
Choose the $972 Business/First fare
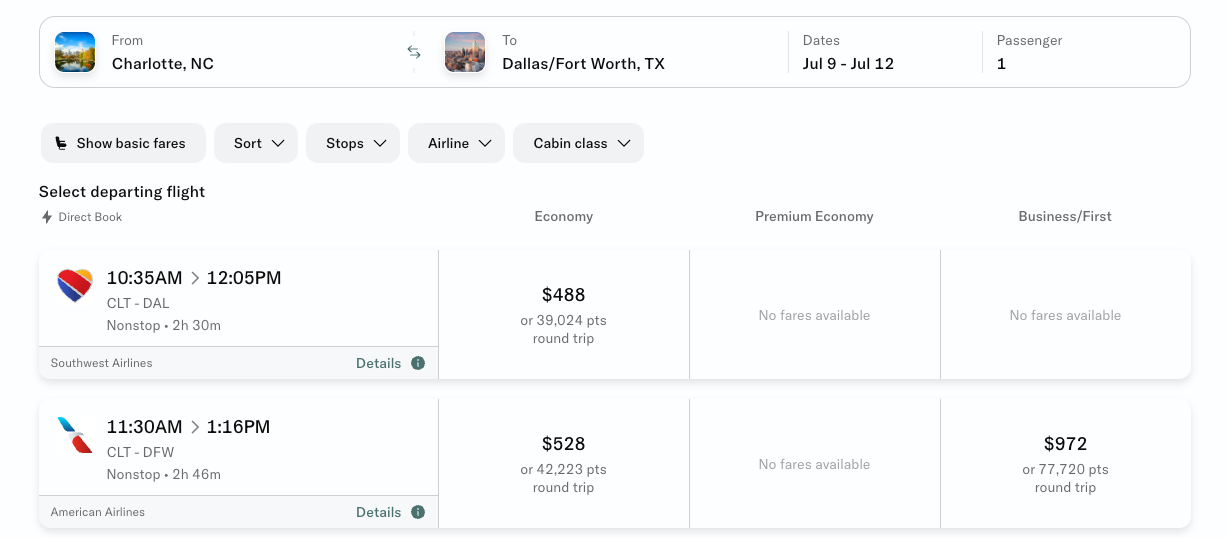(1065, 463)
